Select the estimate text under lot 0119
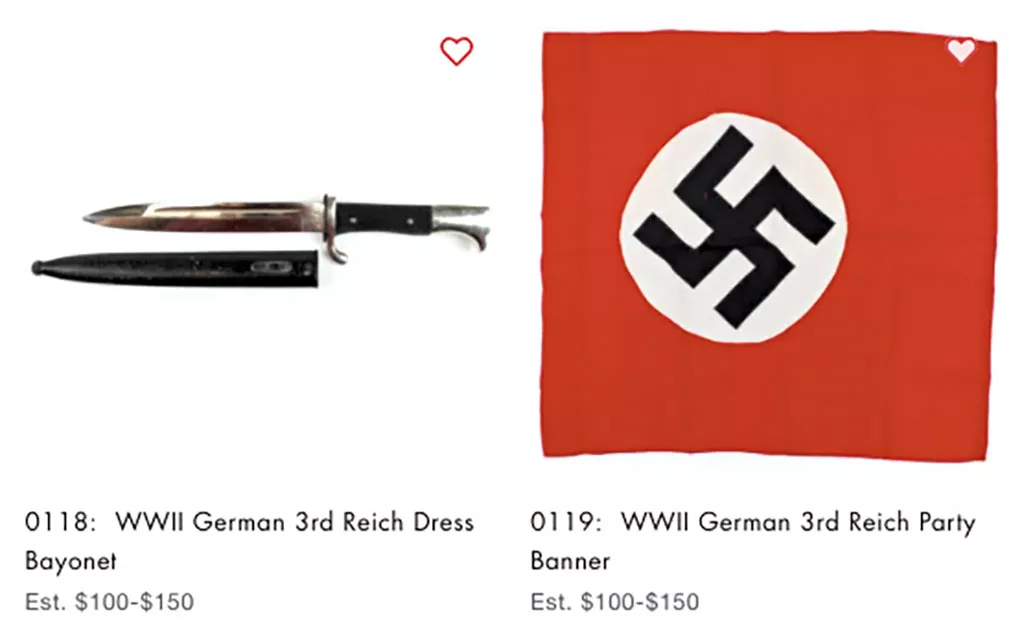 click(615, 601)
